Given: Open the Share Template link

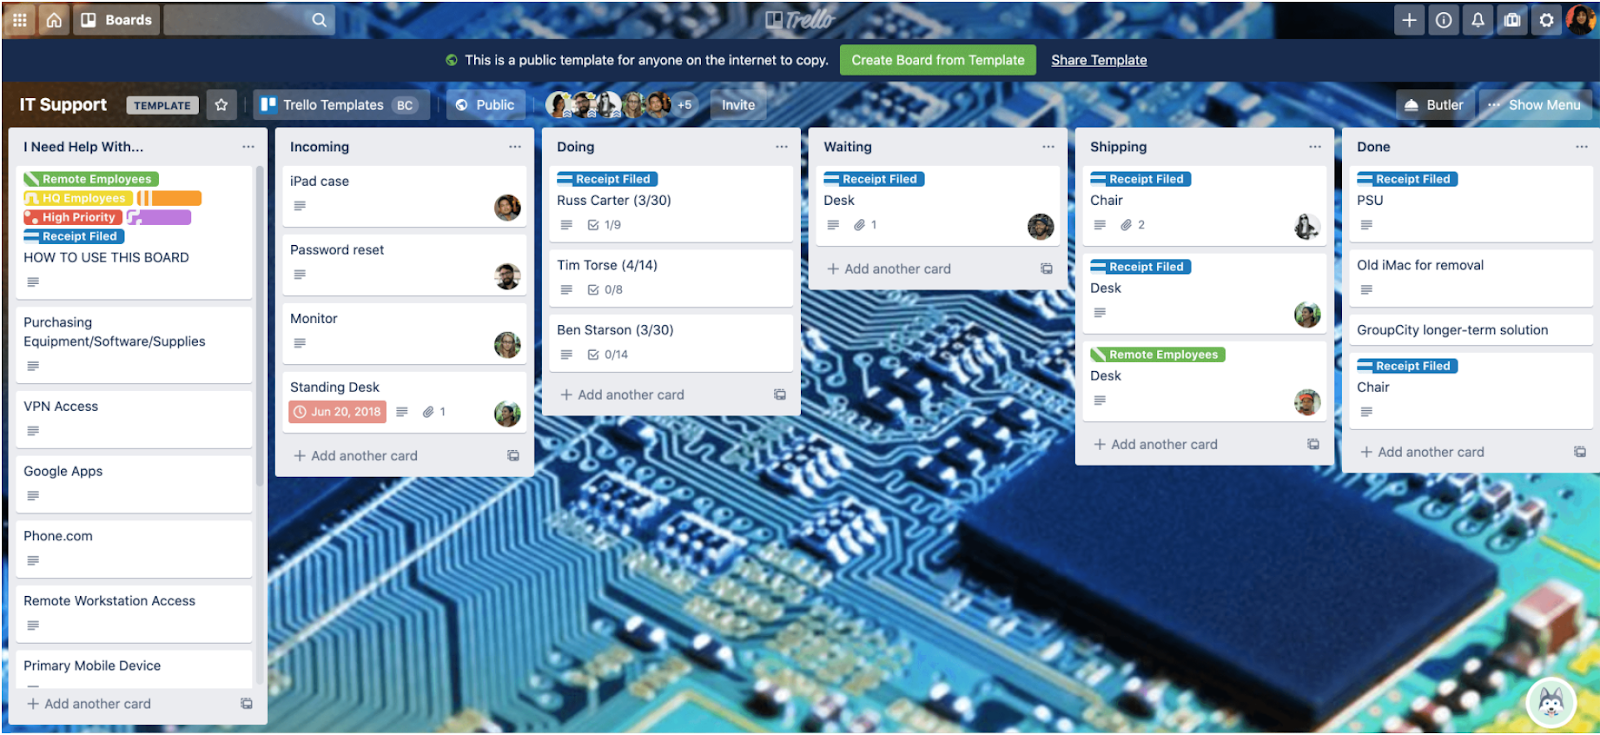Looking at the screenshot, I should [1098, 60].
